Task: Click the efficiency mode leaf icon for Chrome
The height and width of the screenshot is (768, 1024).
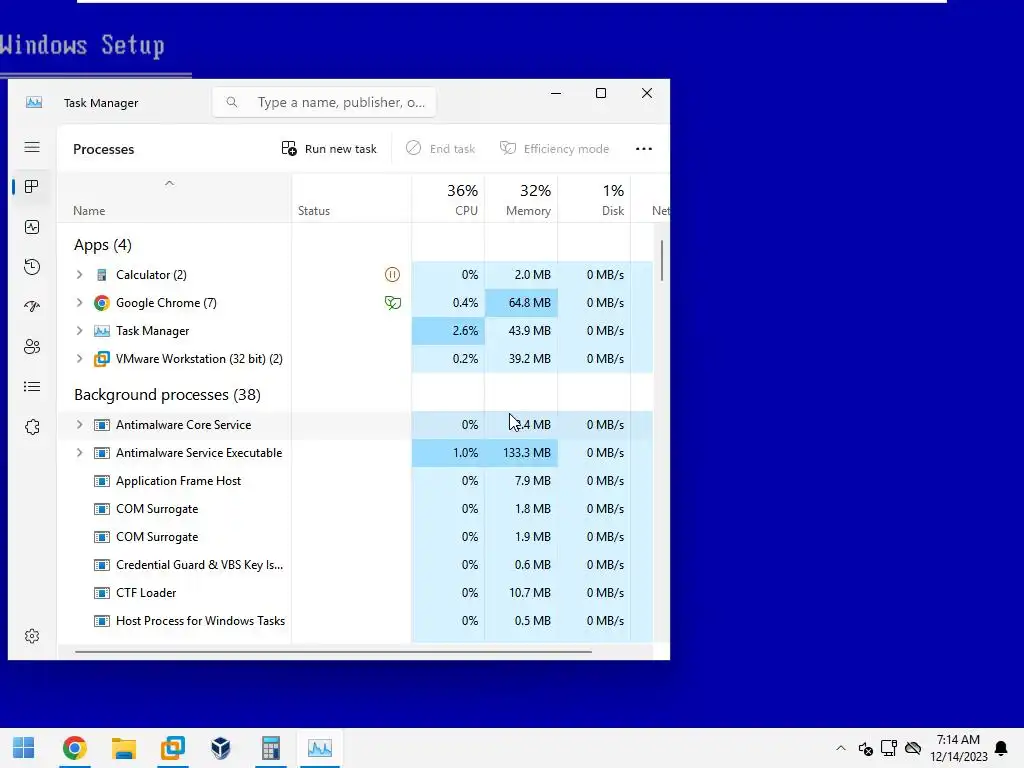Action: click(x=392, y=302)
